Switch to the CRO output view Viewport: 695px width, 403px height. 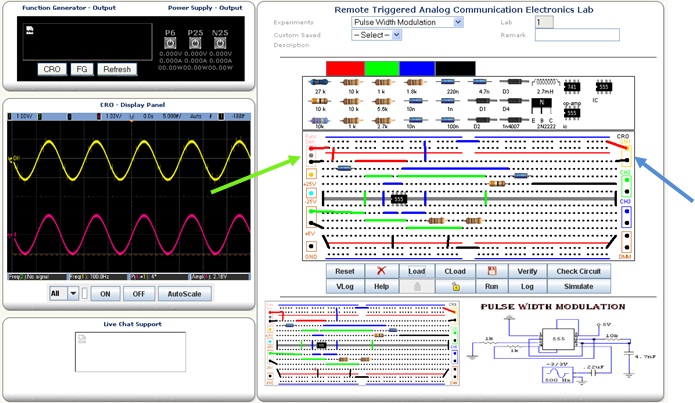(x=52, y=69)
